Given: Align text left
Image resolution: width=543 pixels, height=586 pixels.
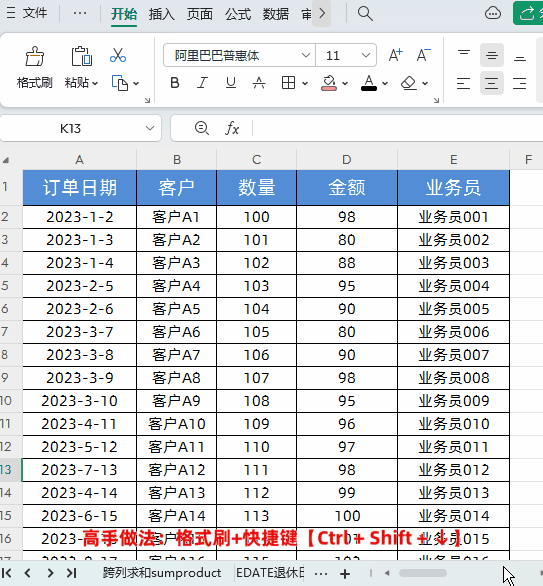Looking at the screenshot, I should [463, 83].
